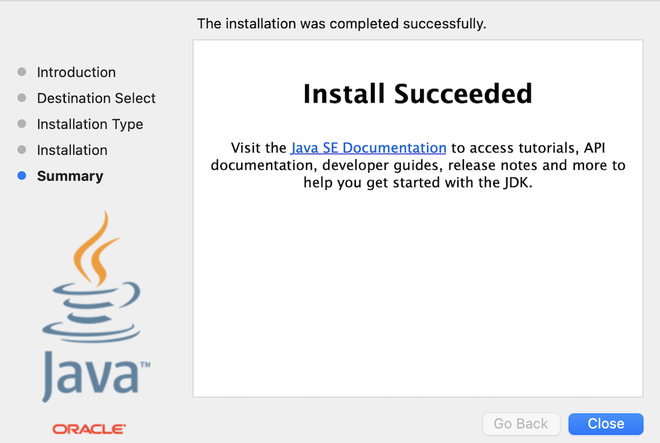
Task: Click the gray bullet beside Introduction
Action: tap(22, 72)
